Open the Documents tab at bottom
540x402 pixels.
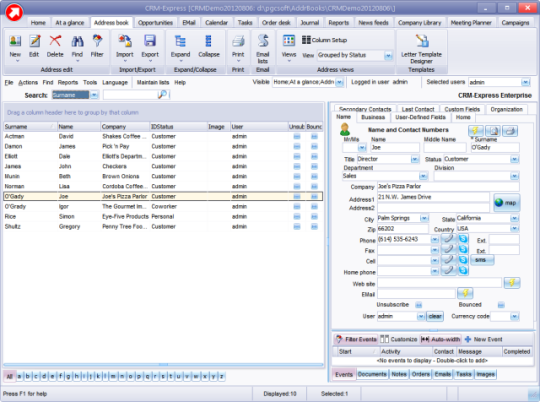point(372,374)
